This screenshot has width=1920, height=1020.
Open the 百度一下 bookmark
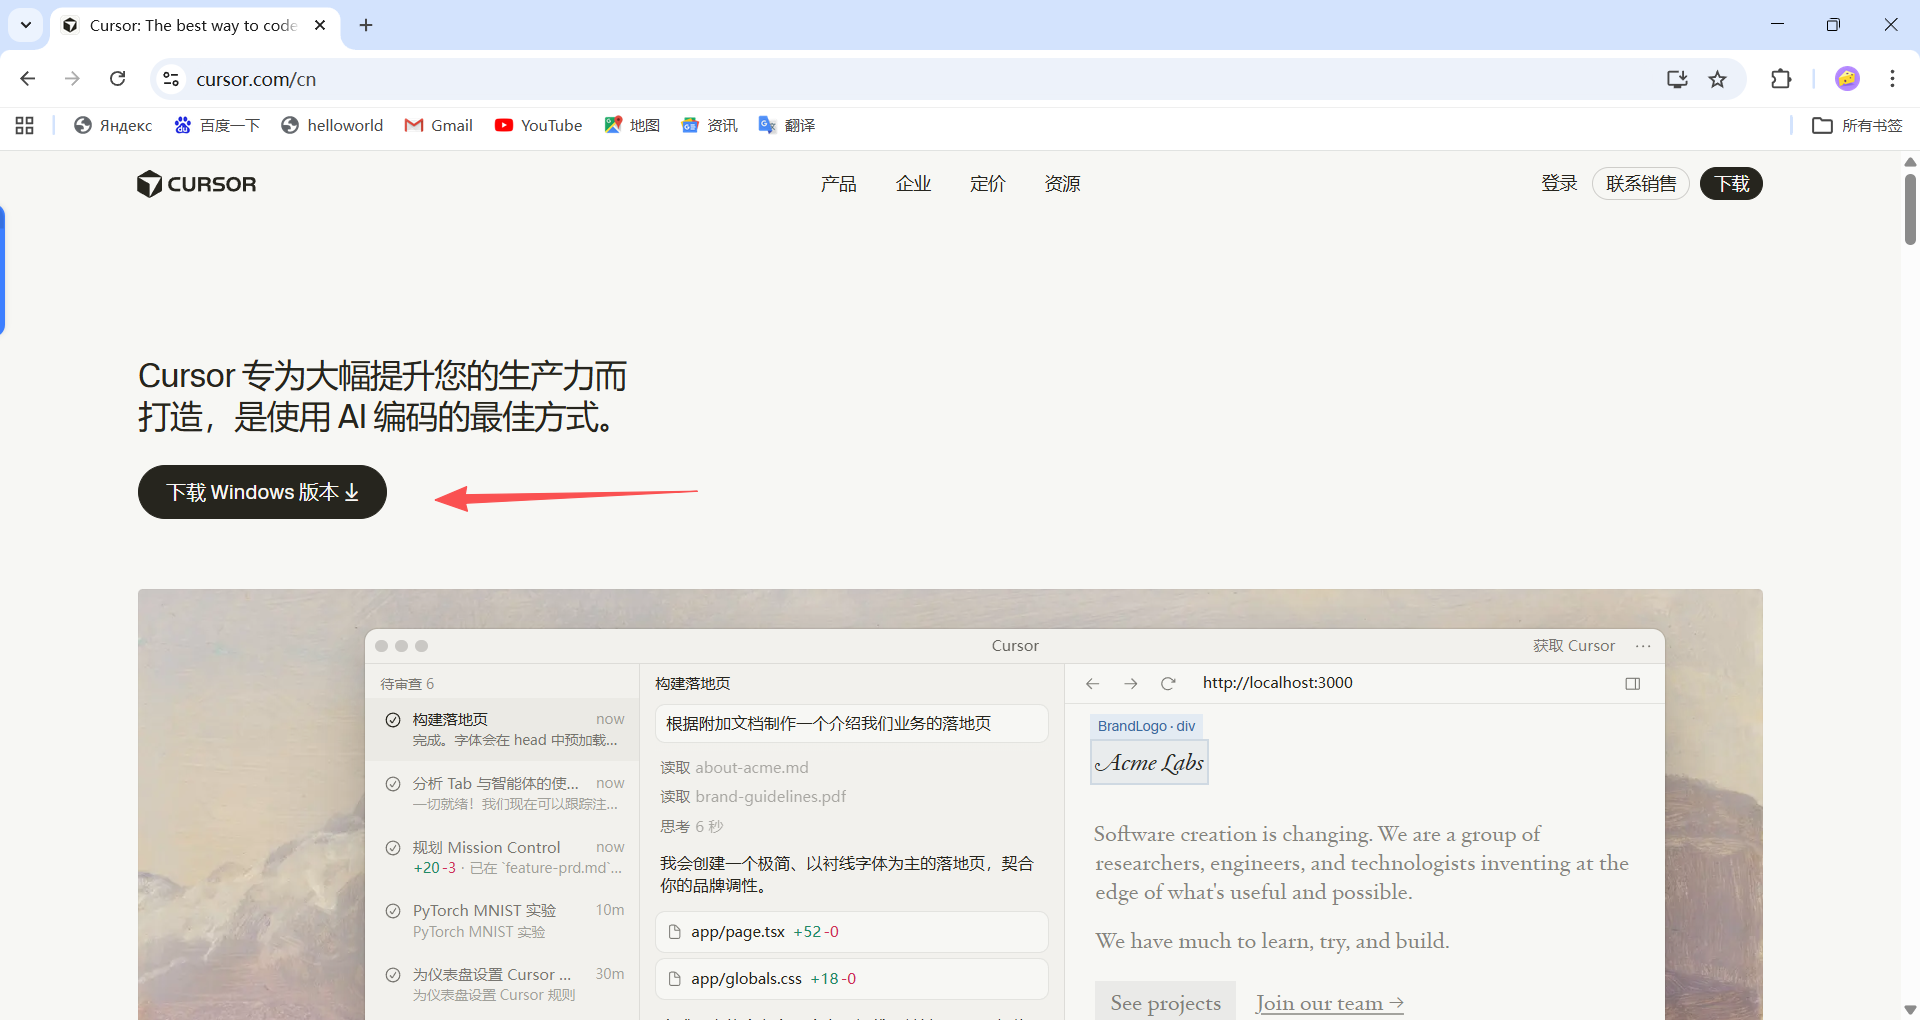(217, 125)
